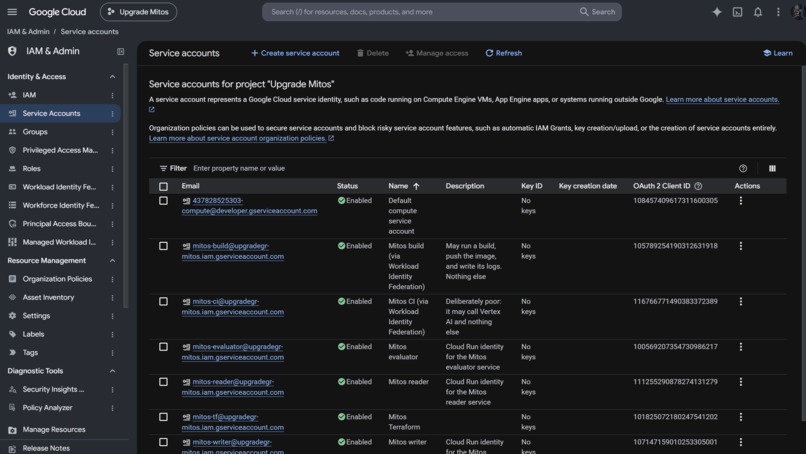Click the search bar Search button
This screenshot has width=806, height=454.
pos(597,12)
